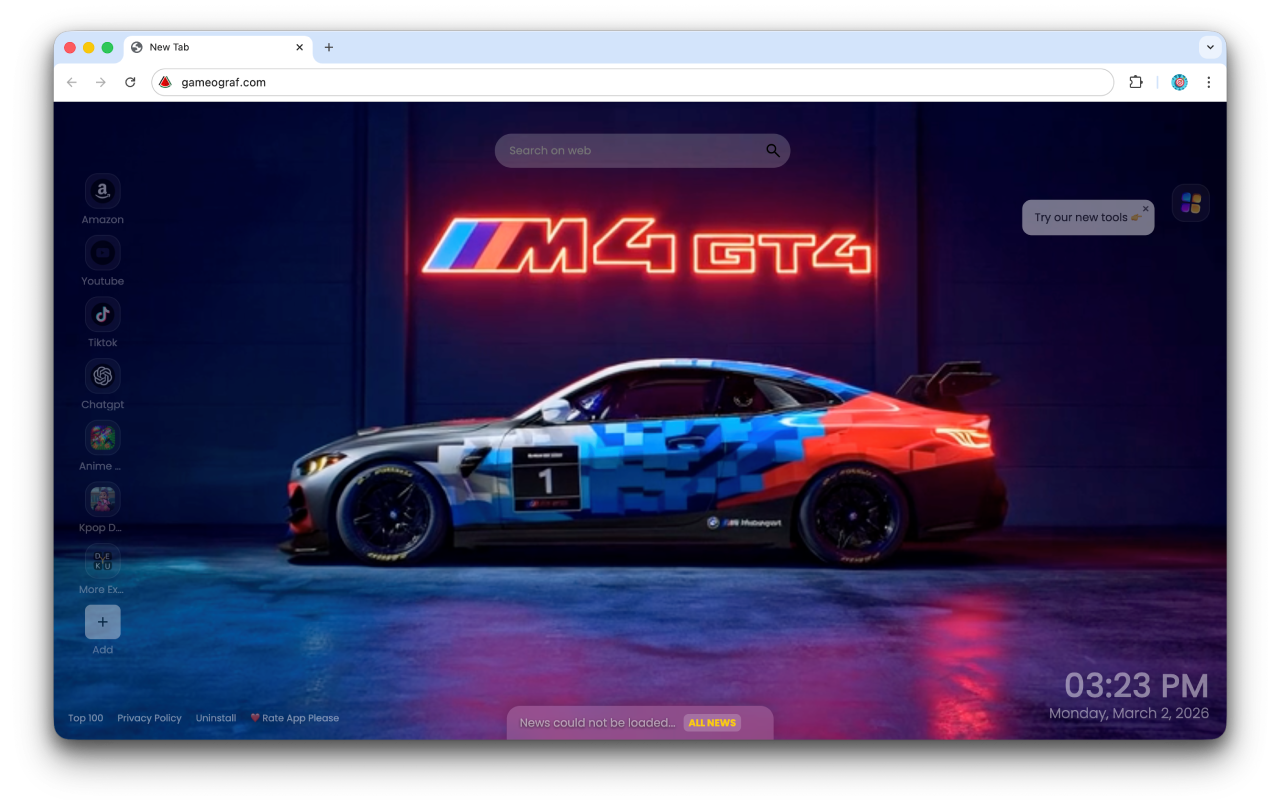Open Youtube from the sidebar
The image size is (1280, 800).
[102, 252]
